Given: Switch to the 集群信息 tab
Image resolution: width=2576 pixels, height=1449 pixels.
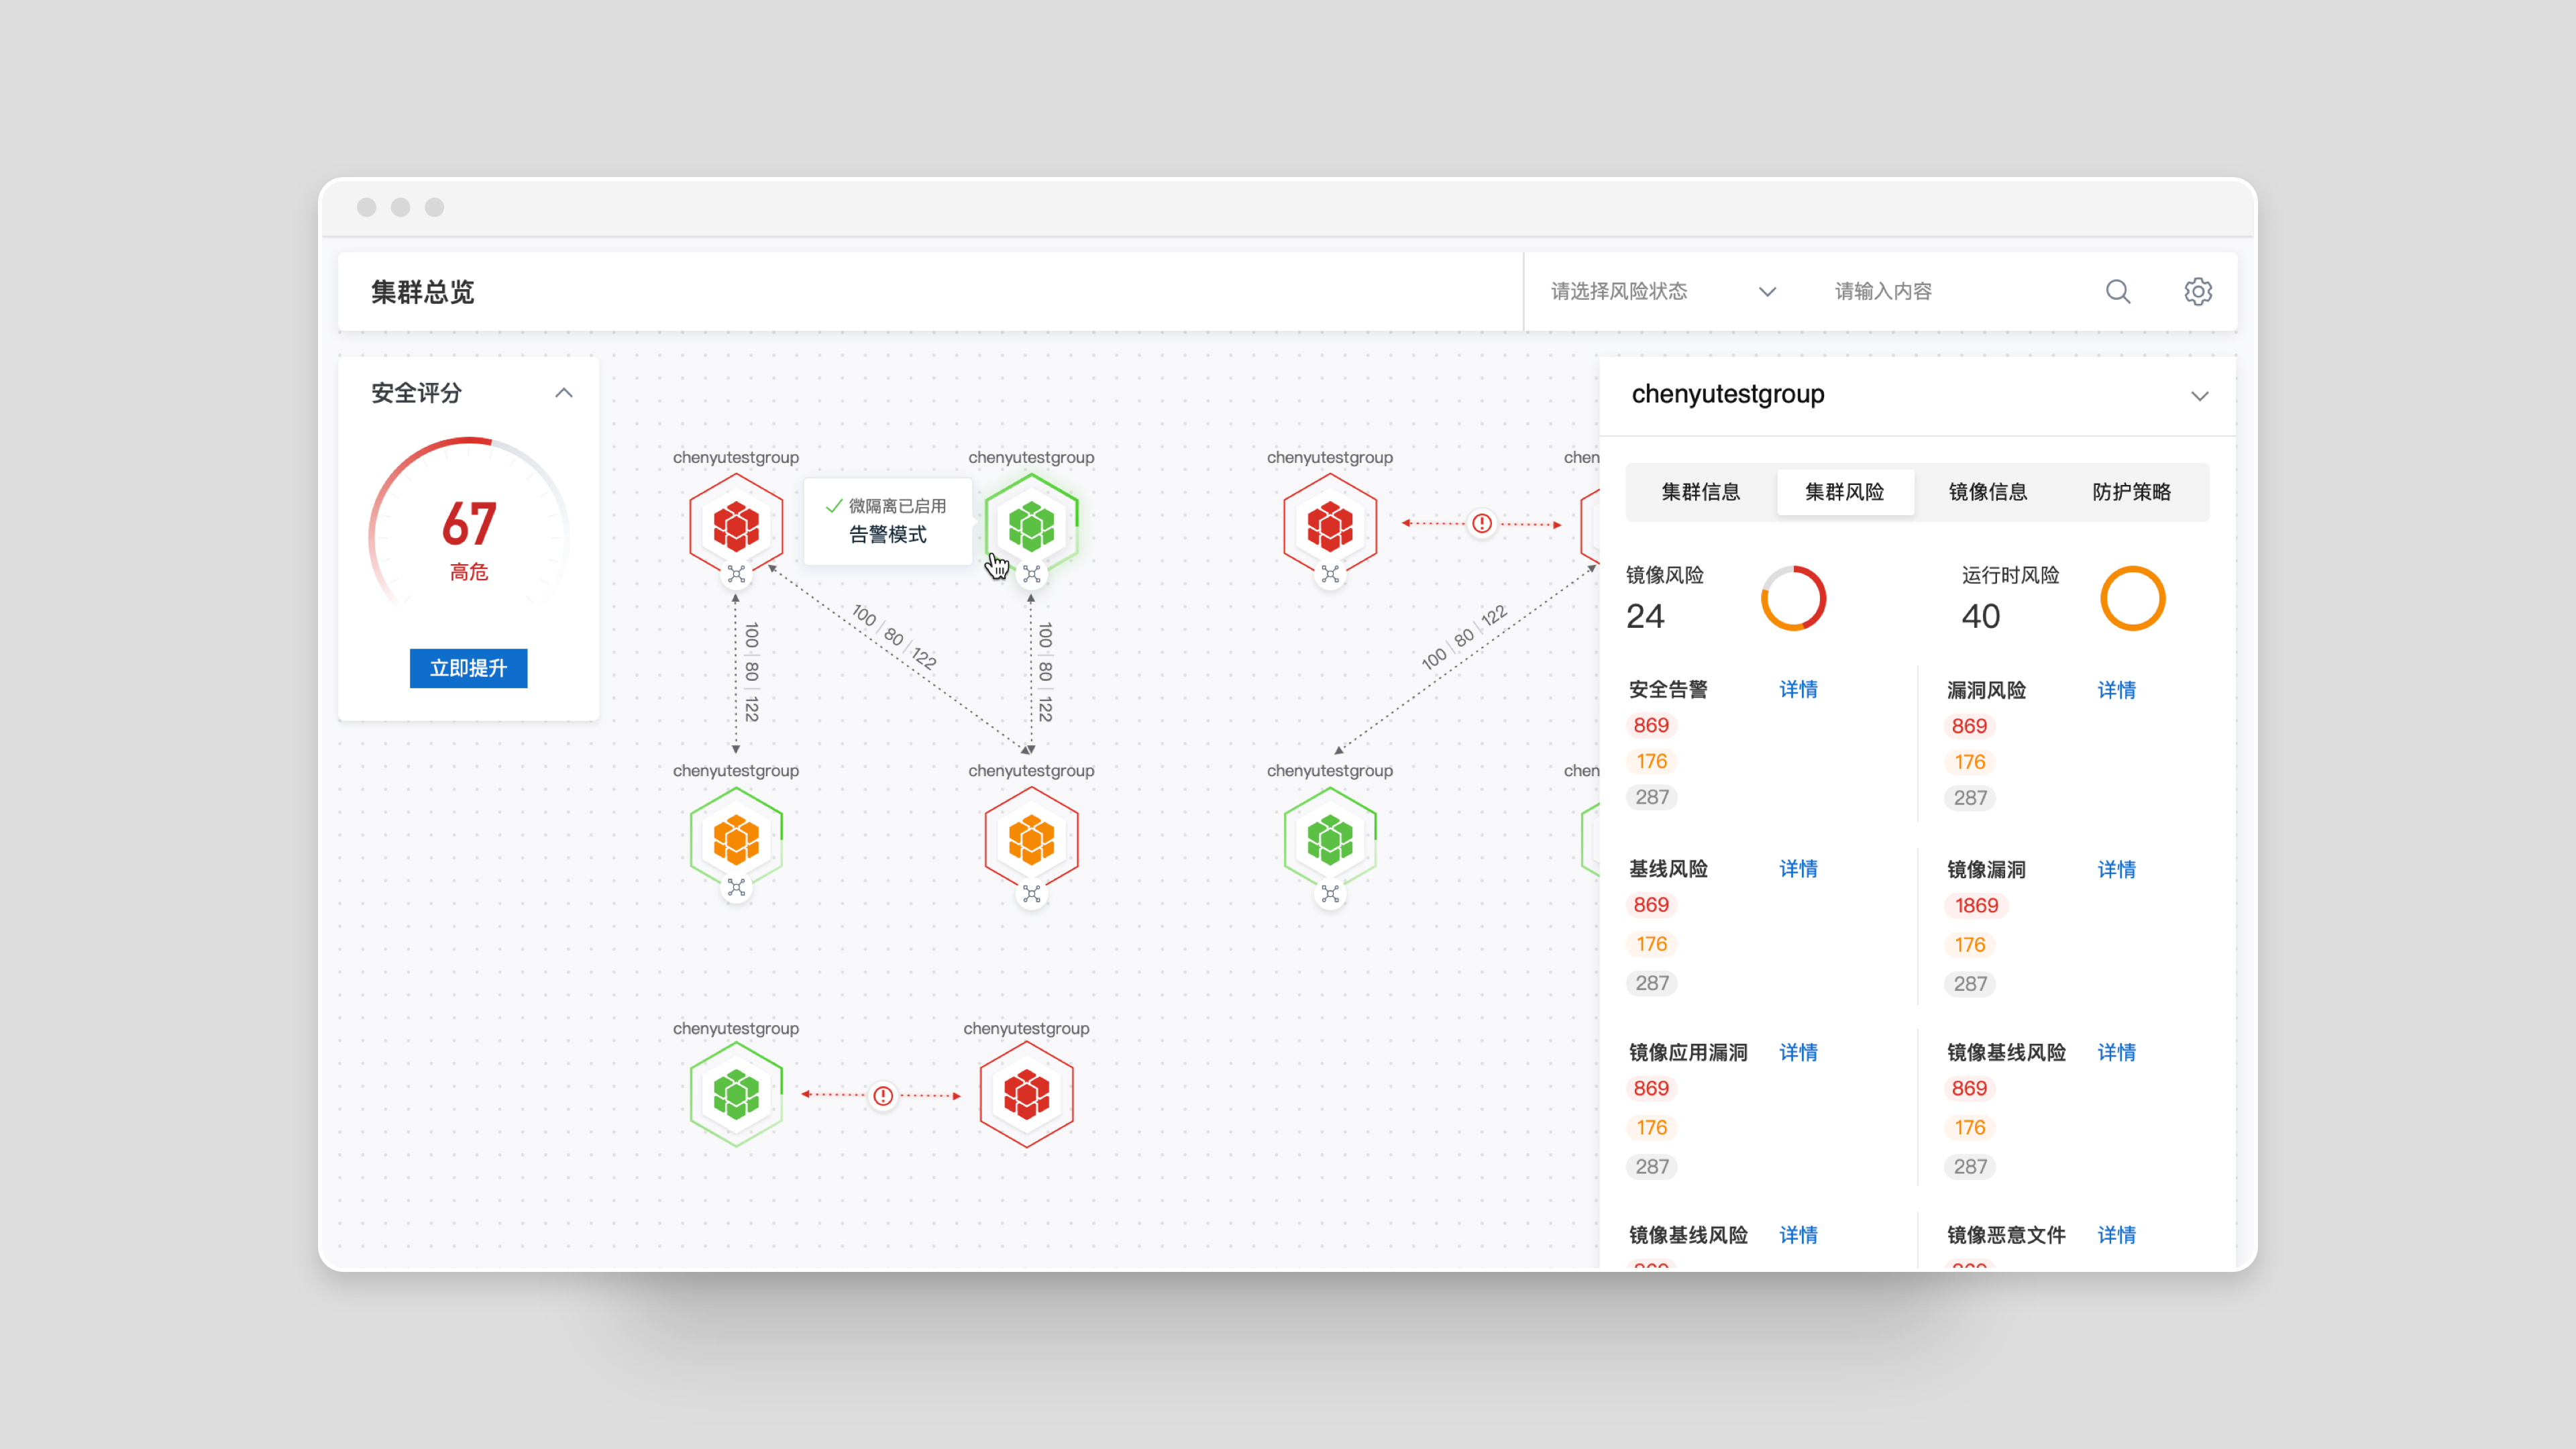Looking at the screenshot, I should pos(1700,492).
